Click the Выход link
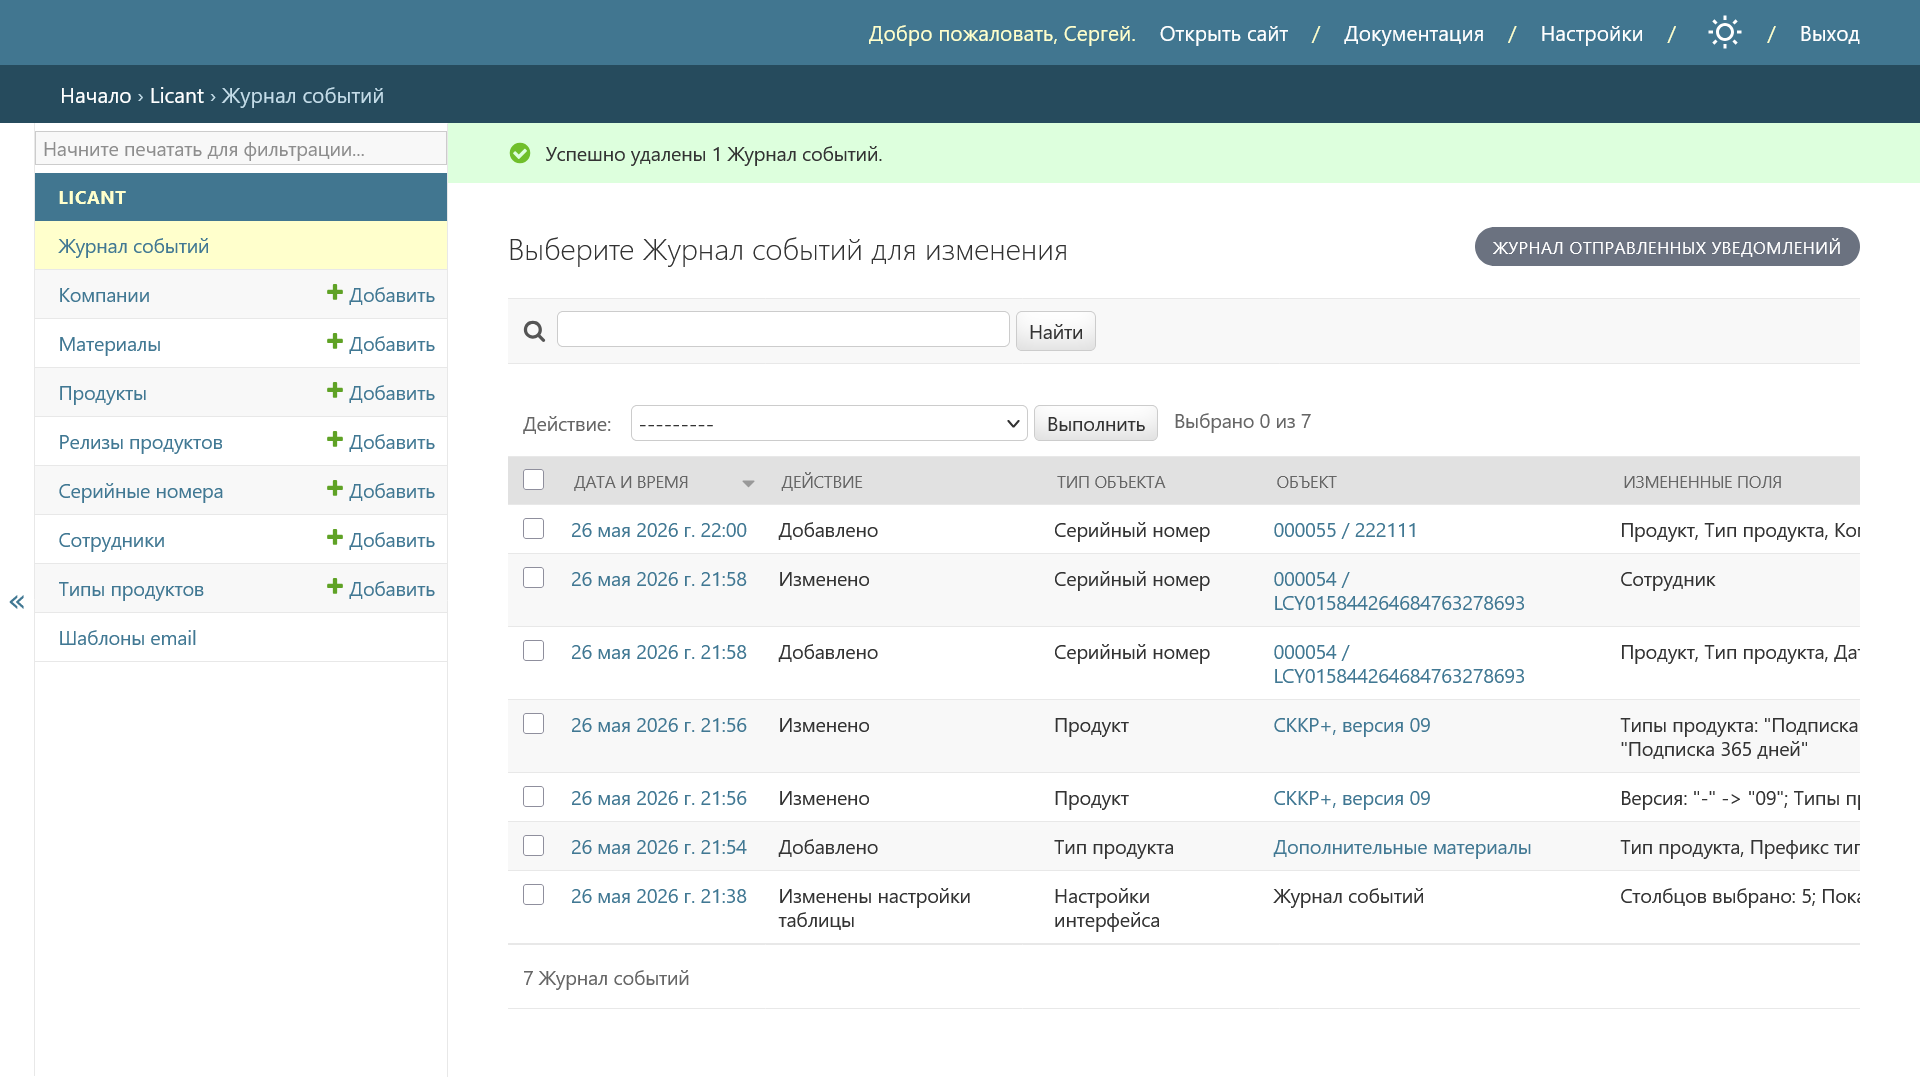 click(1829, 34)
